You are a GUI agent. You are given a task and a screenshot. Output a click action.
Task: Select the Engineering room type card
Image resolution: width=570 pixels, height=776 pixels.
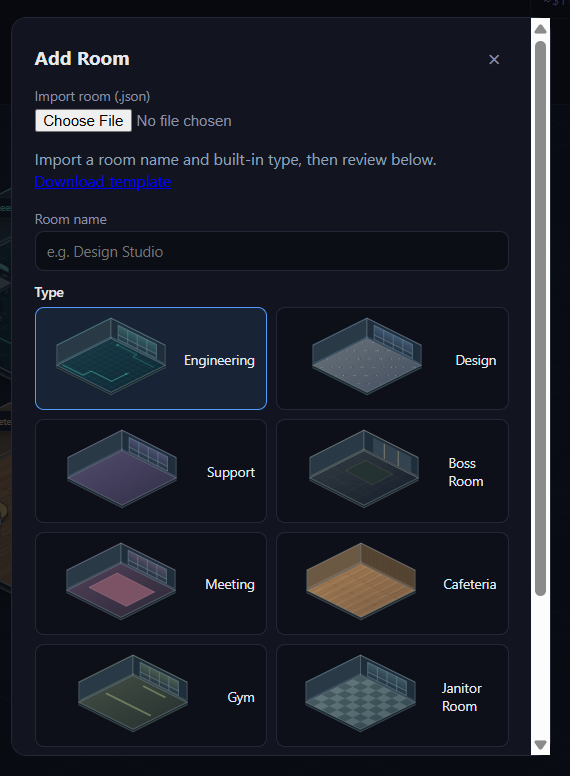(151, 358)
